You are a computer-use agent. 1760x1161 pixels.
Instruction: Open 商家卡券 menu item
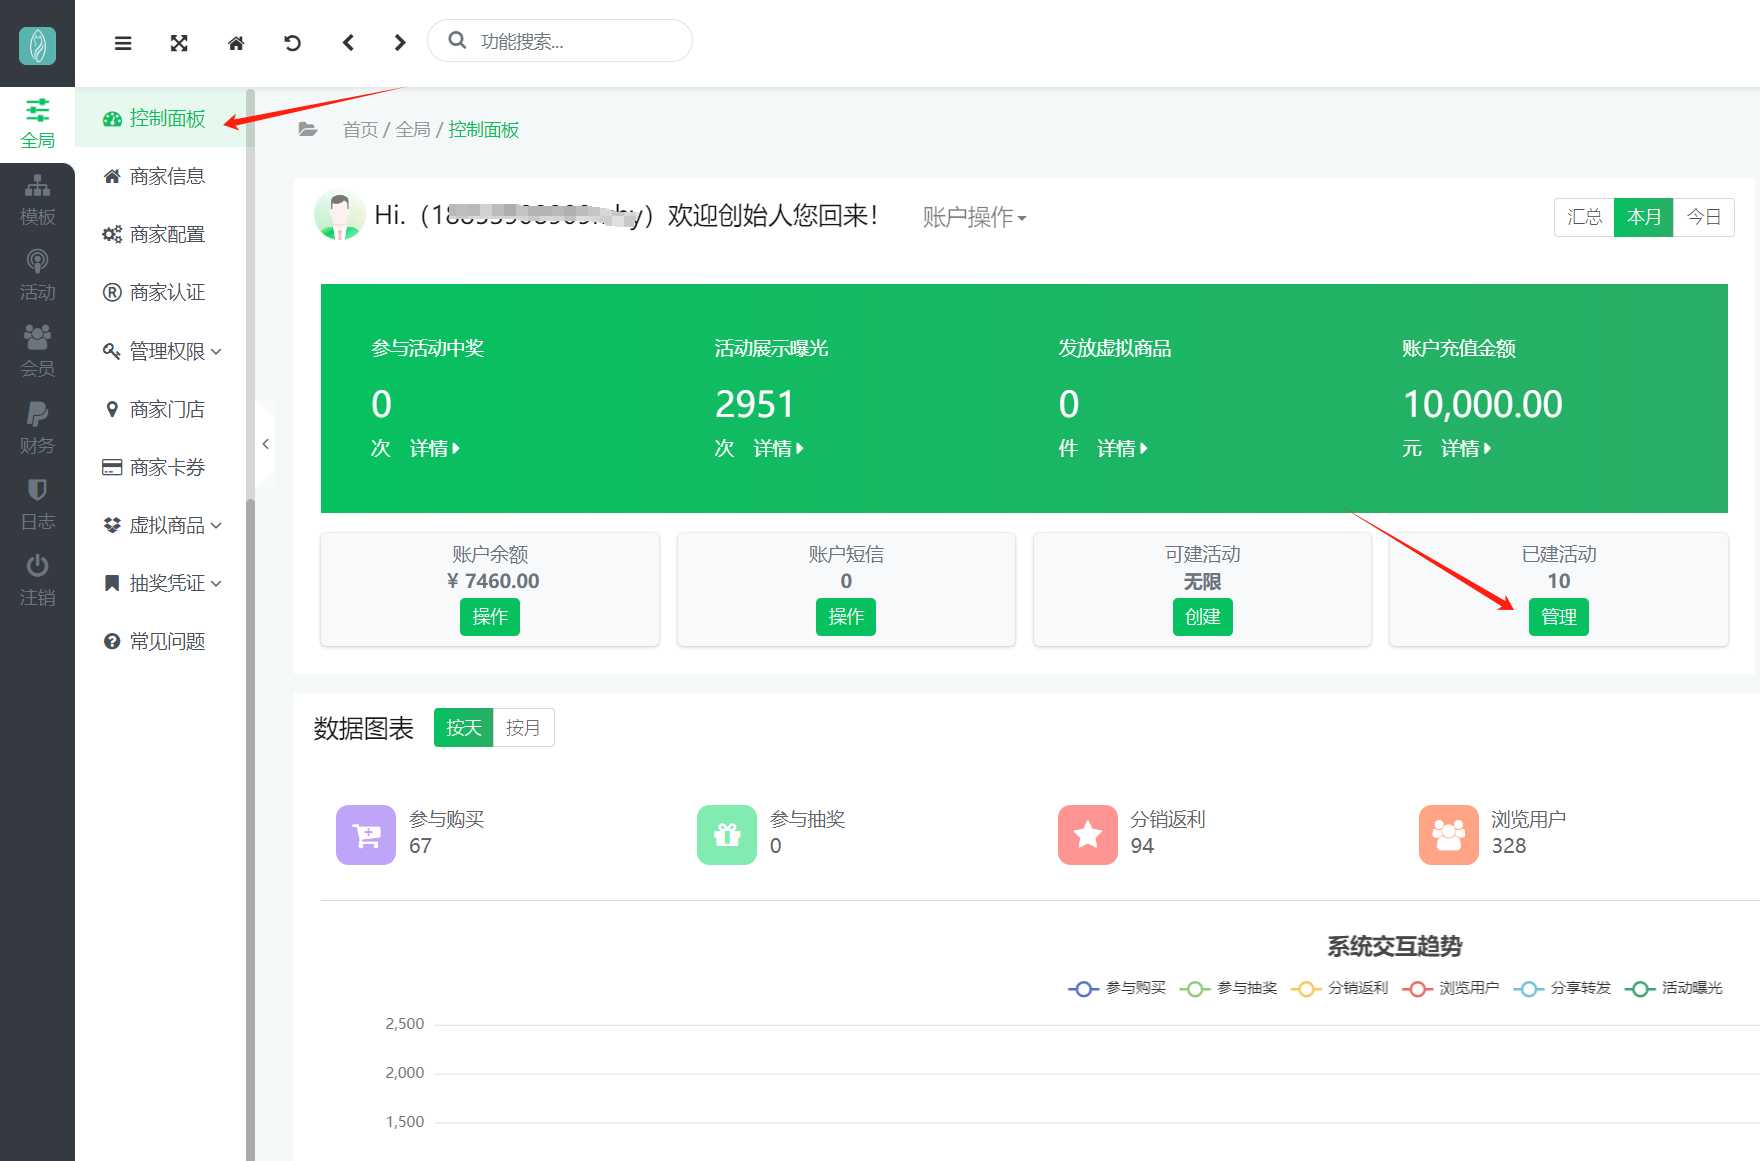tap(160, 467)
